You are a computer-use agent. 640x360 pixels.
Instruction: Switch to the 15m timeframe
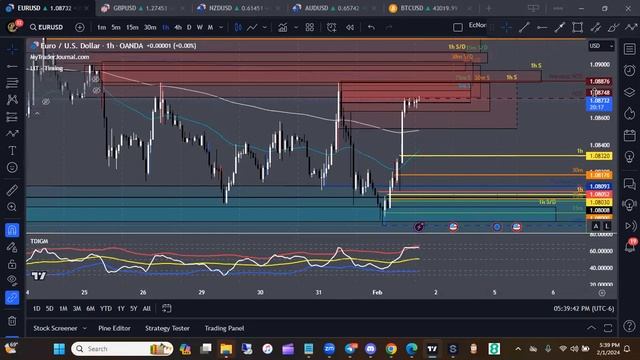coord(132,27)
